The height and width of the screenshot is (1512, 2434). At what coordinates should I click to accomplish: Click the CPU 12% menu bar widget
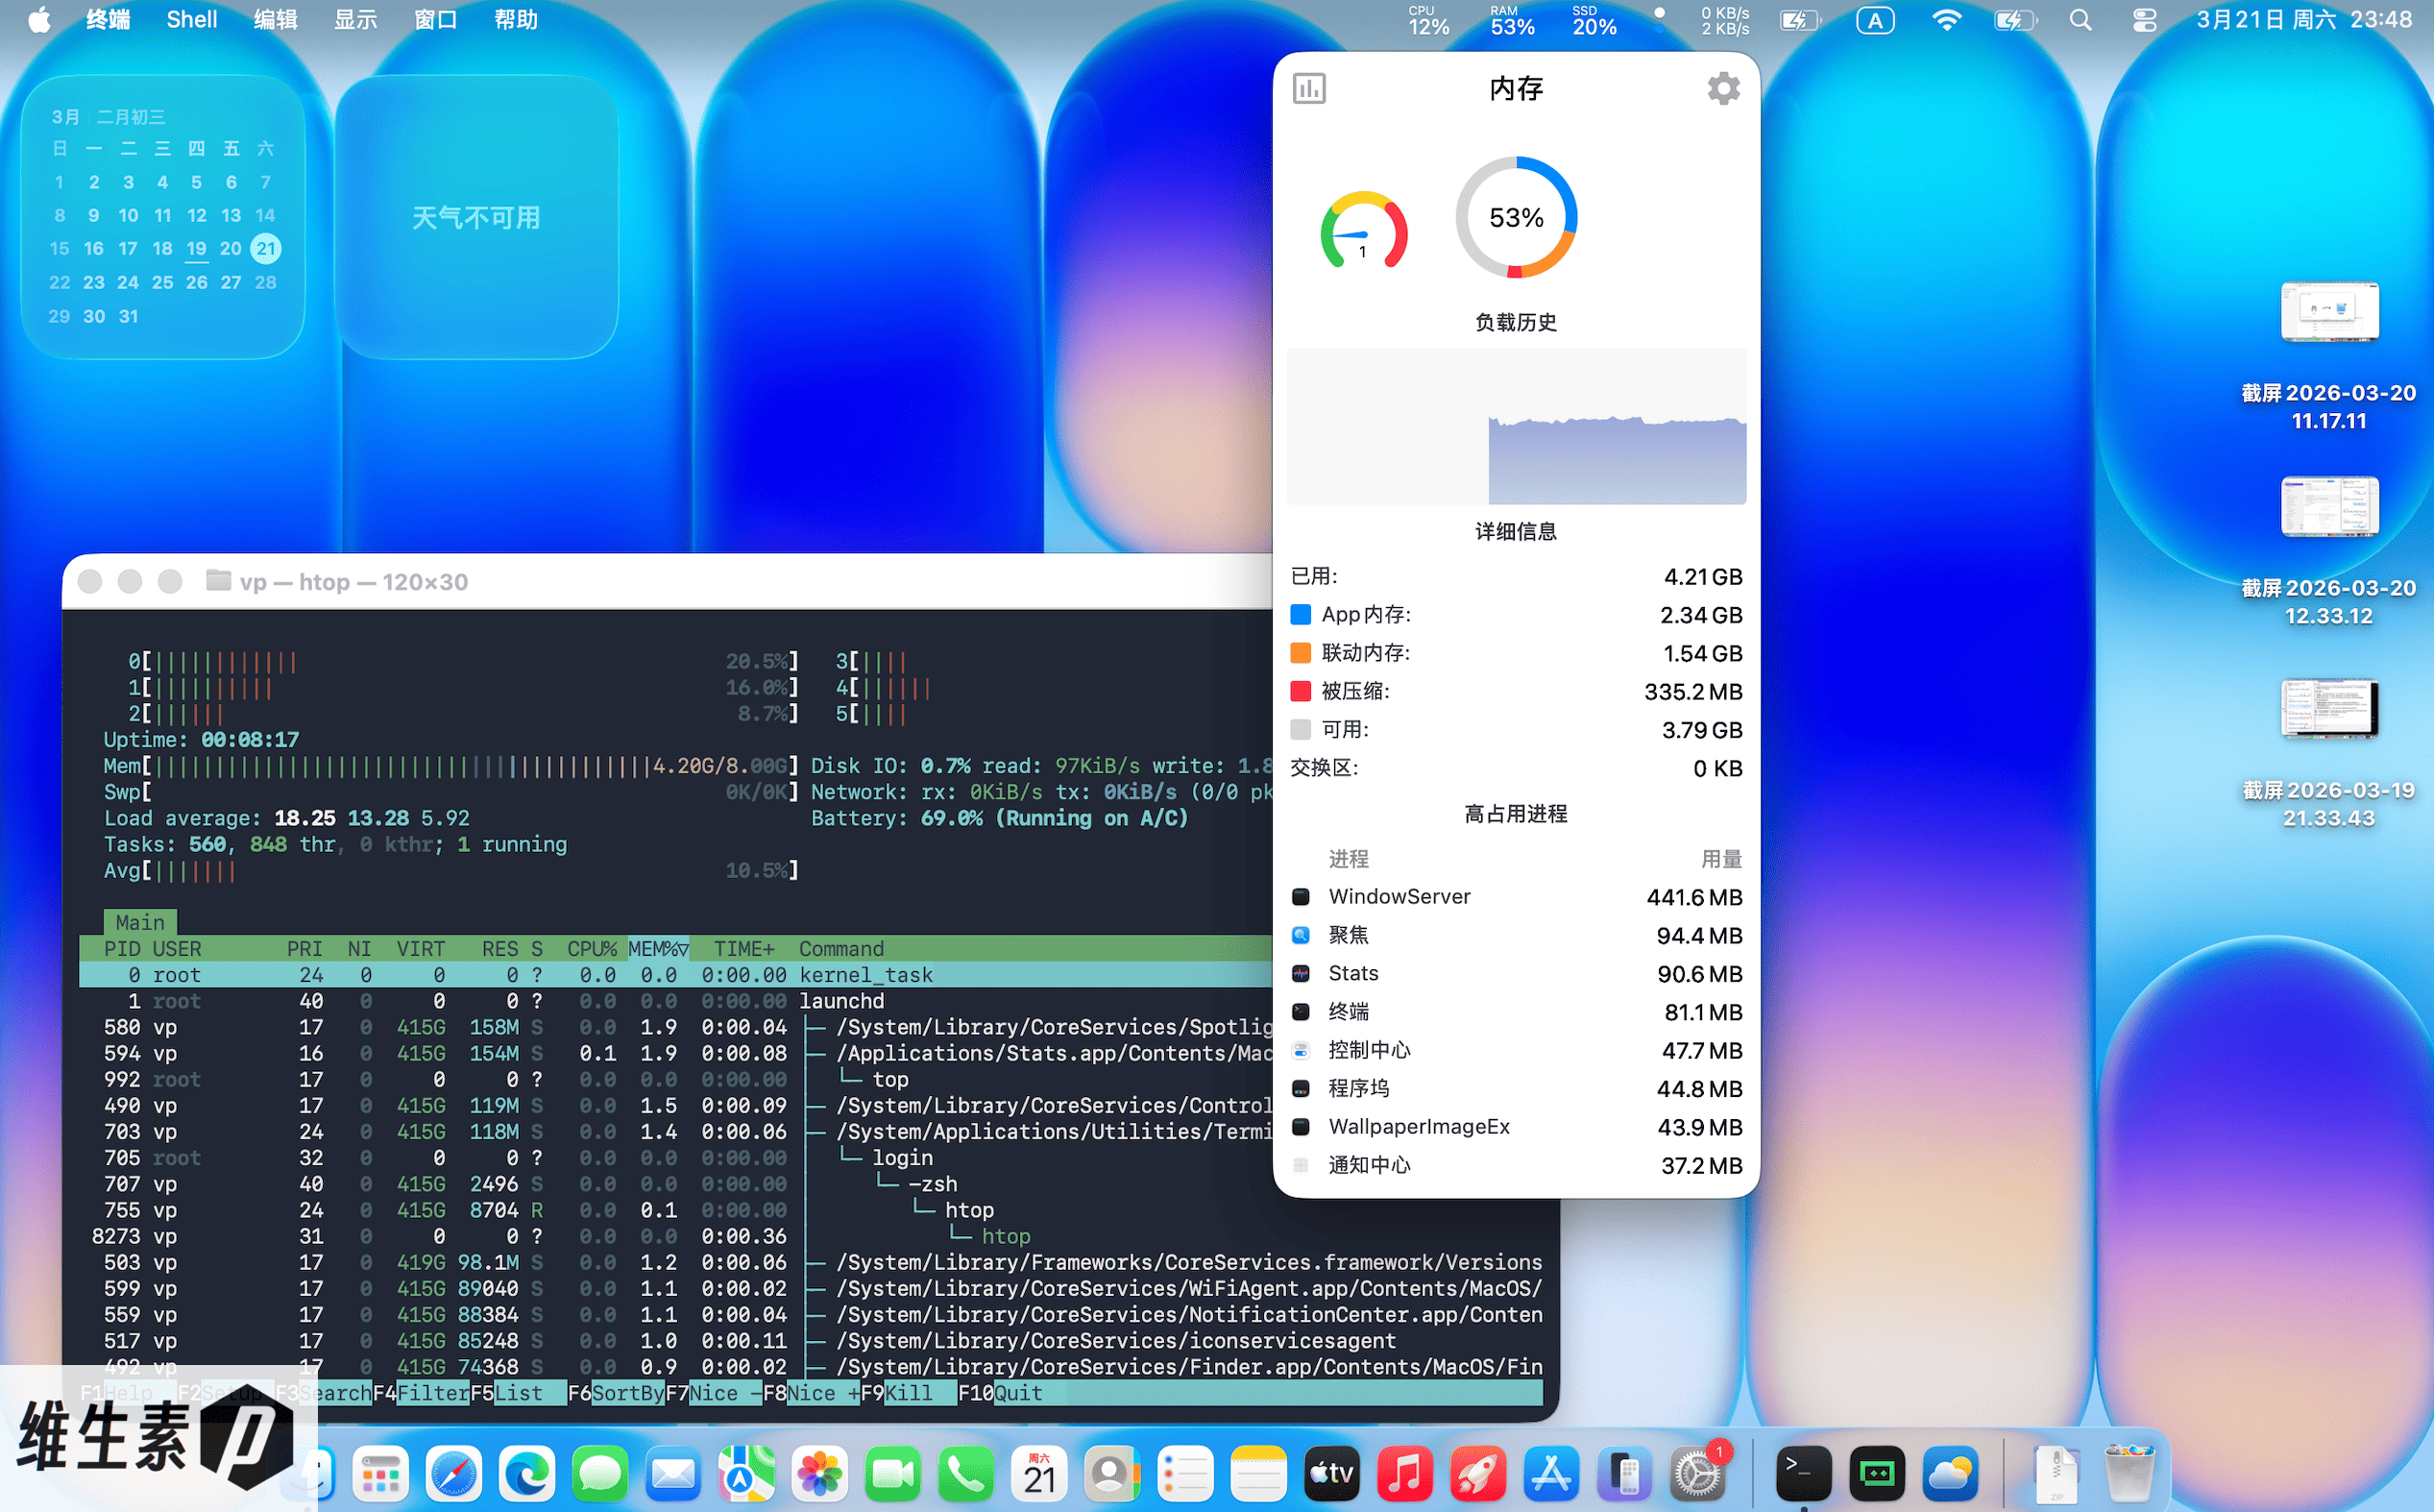(1428, 20)
